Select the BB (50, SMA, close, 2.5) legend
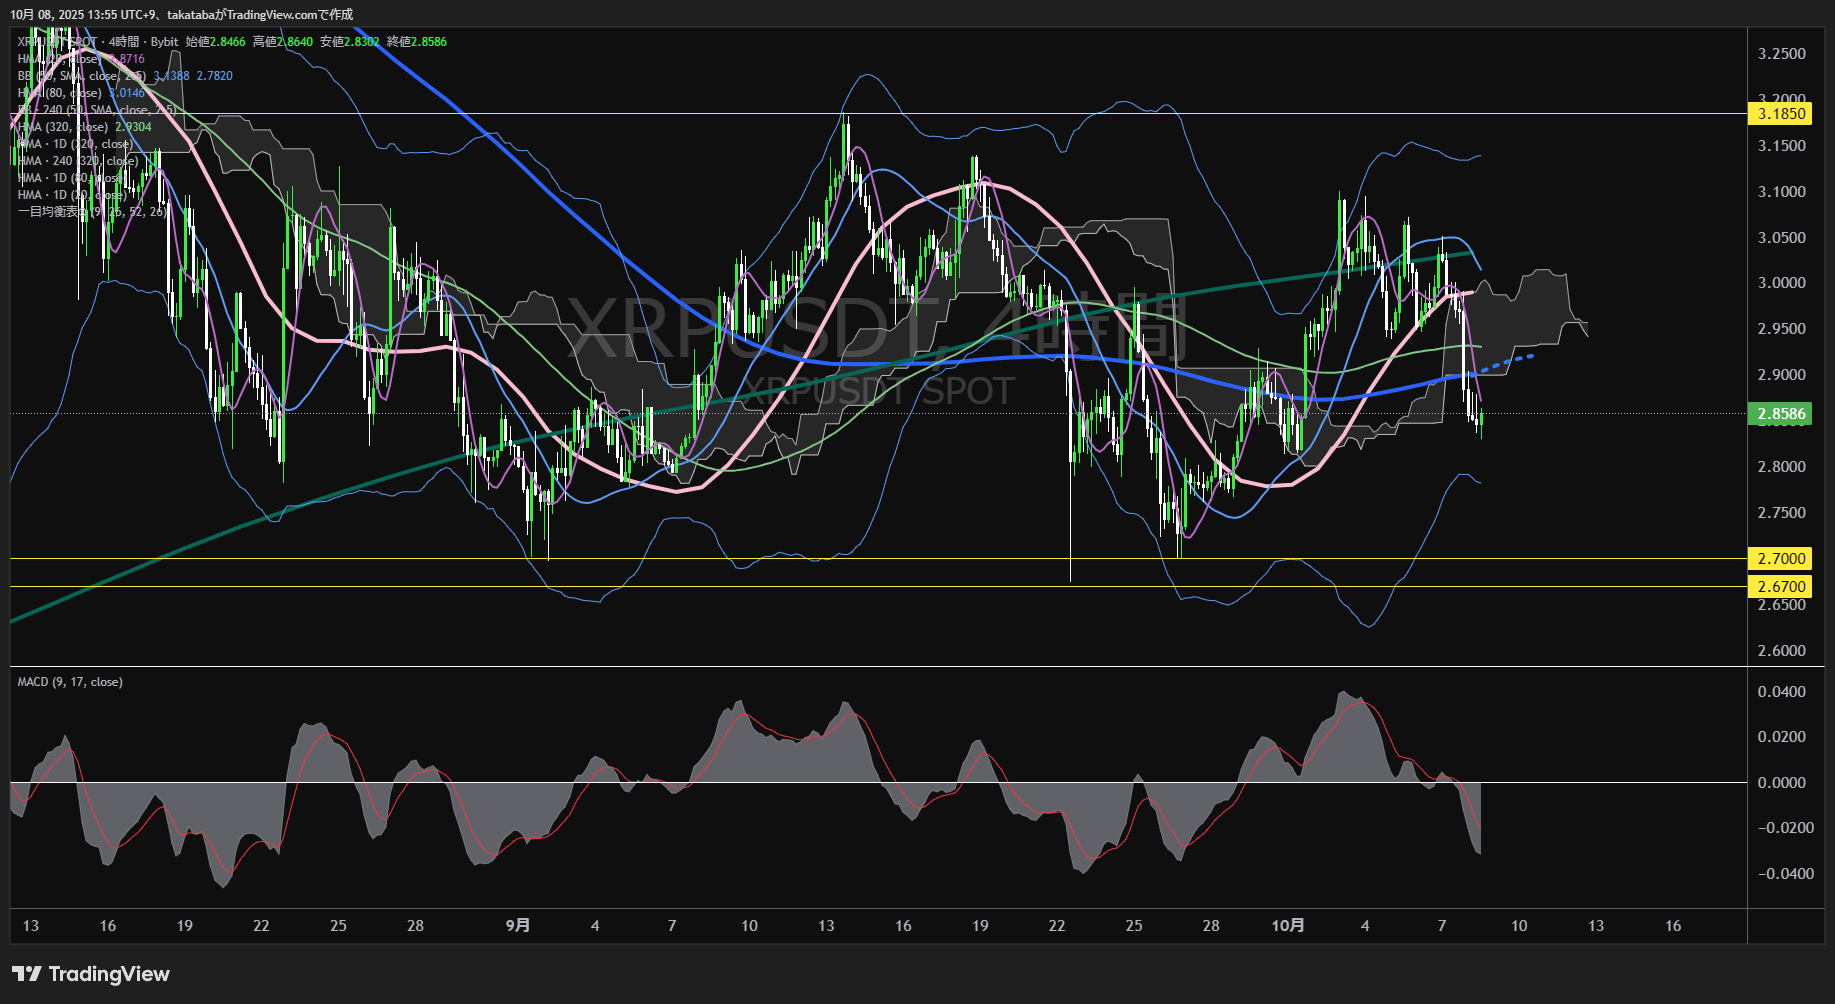The image size is (1835, 1004). pyautogui.click(x=82, y=76)
